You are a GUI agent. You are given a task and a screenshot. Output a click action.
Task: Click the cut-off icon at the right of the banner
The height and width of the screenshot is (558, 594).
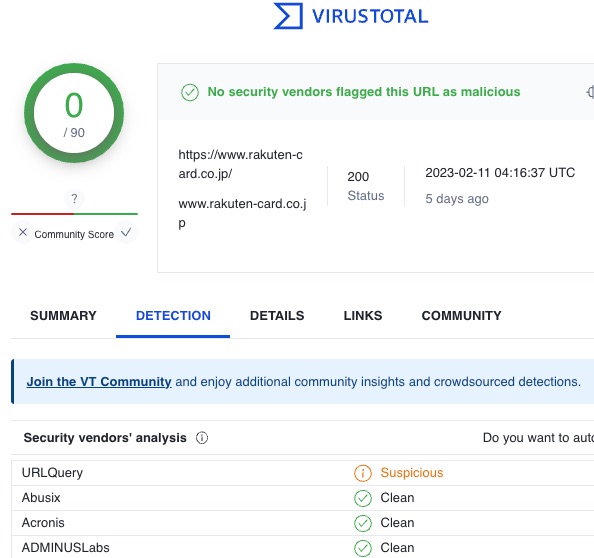pyautogui.click(x=590, y=92)
